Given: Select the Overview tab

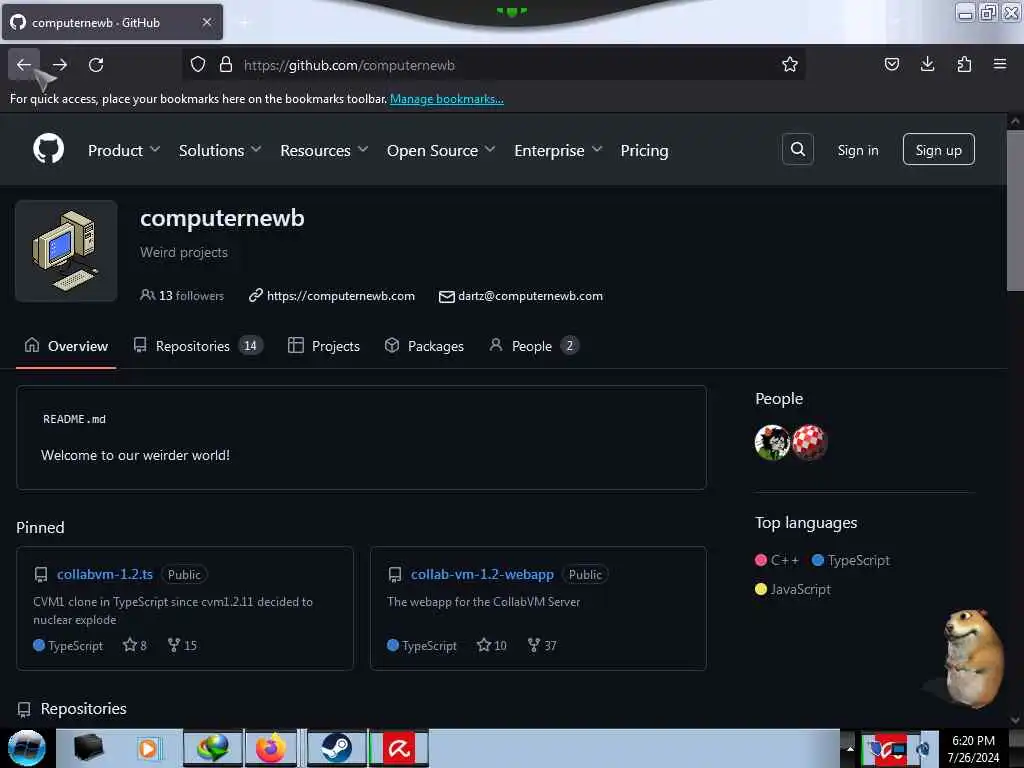Looking at the screenshot, I should point(66,346).
